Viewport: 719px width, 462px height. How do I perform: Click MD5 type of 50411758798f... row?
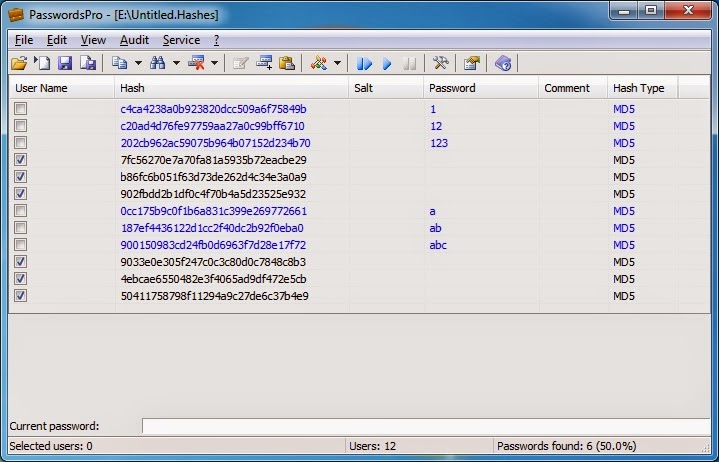[x=624, y=296]
